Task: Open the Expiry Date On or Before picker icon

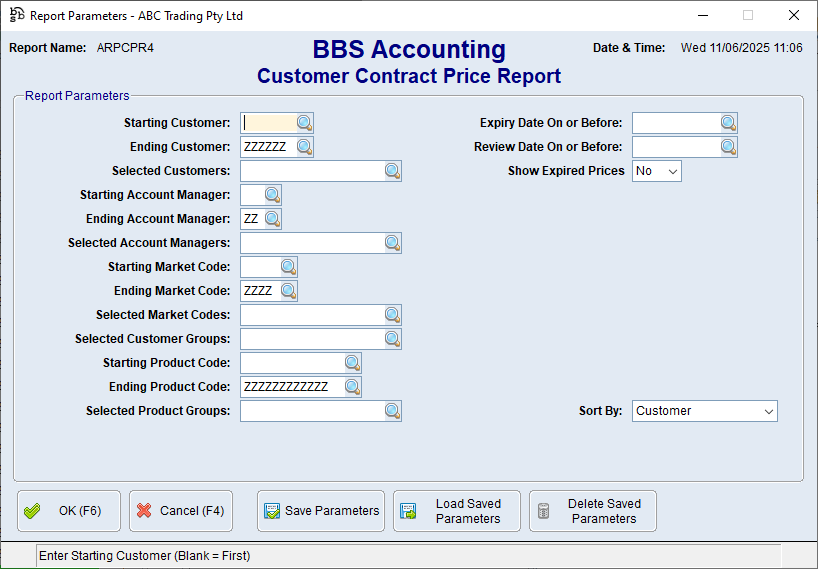Action: [x=728, y=123]
